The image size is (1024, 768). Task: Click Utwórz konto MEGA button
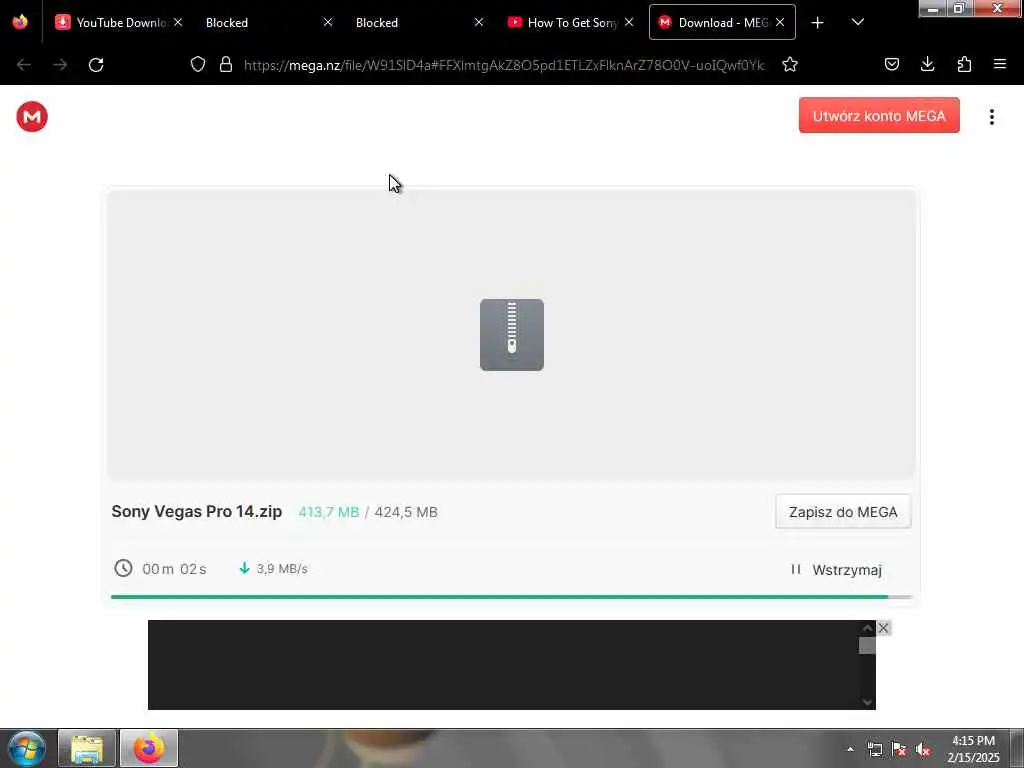point(879,116)
